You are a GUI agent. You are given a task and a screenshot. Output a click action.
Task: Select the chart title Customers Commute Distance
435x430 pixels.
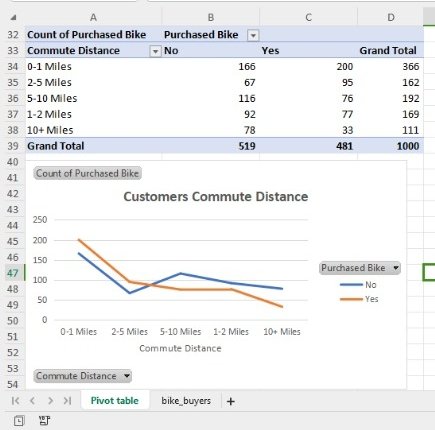[216, 196]
